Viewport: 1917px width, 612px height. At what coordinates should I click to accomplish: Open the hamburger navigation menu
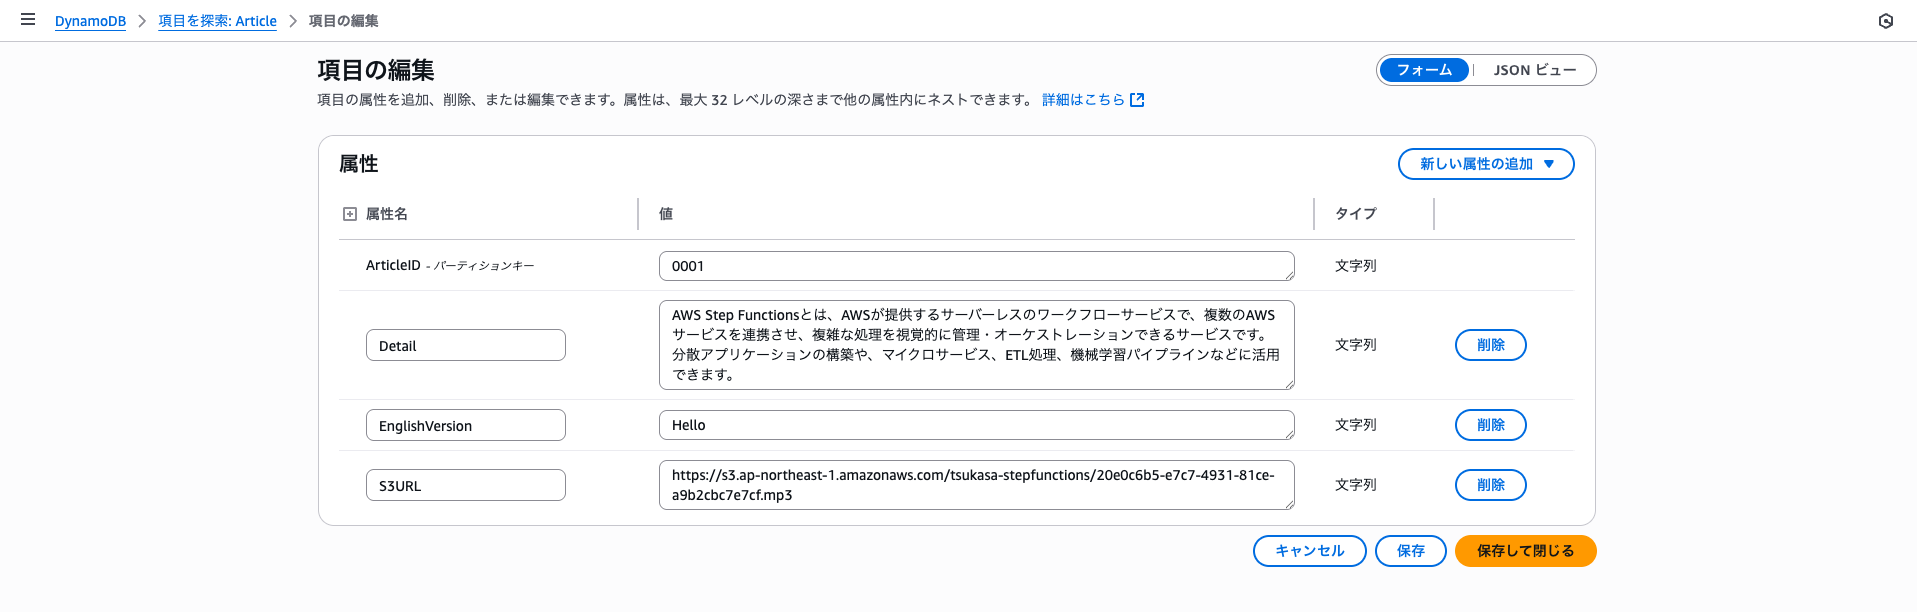click(28, 20)
